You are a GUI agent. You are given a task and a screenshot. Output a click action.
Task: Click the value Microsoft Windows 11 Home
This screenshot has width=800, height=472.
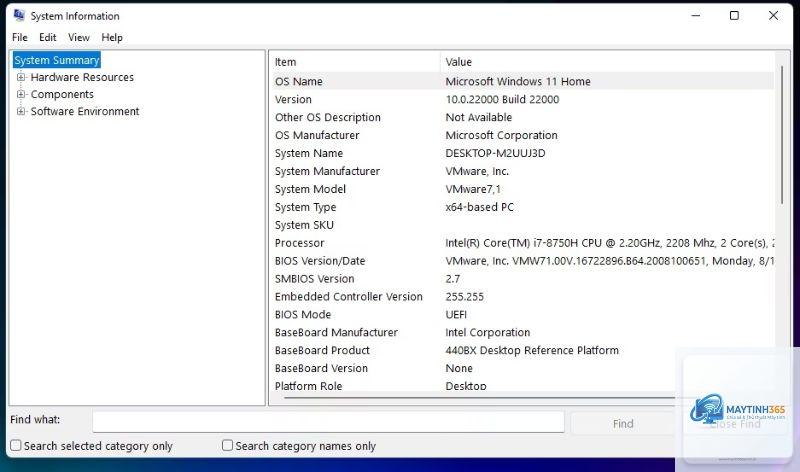click(518, 81)
